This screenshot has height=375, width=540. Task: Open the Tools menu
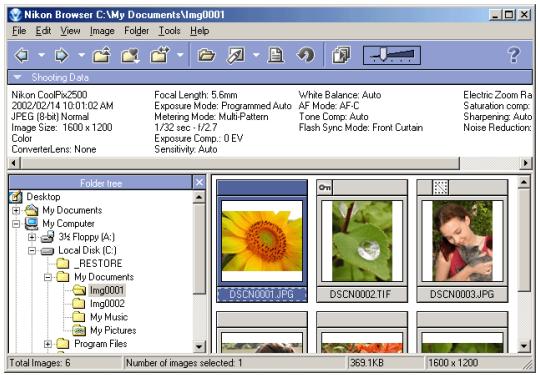pyautogui.click(x=169, y=31)
